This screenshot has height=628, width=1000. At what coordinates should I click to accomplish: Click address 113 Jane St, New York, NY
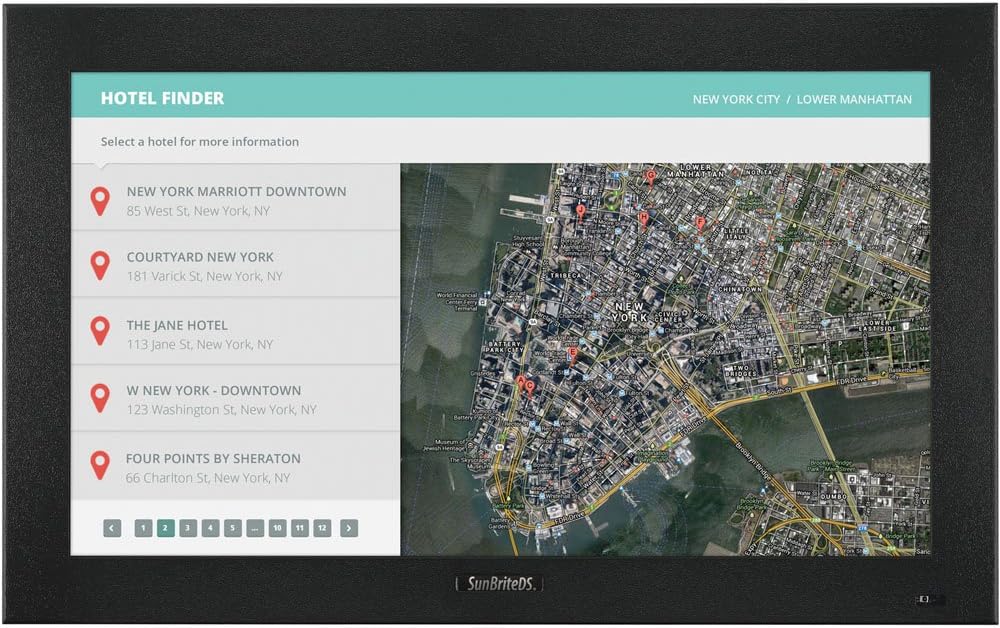click(200, 344)
